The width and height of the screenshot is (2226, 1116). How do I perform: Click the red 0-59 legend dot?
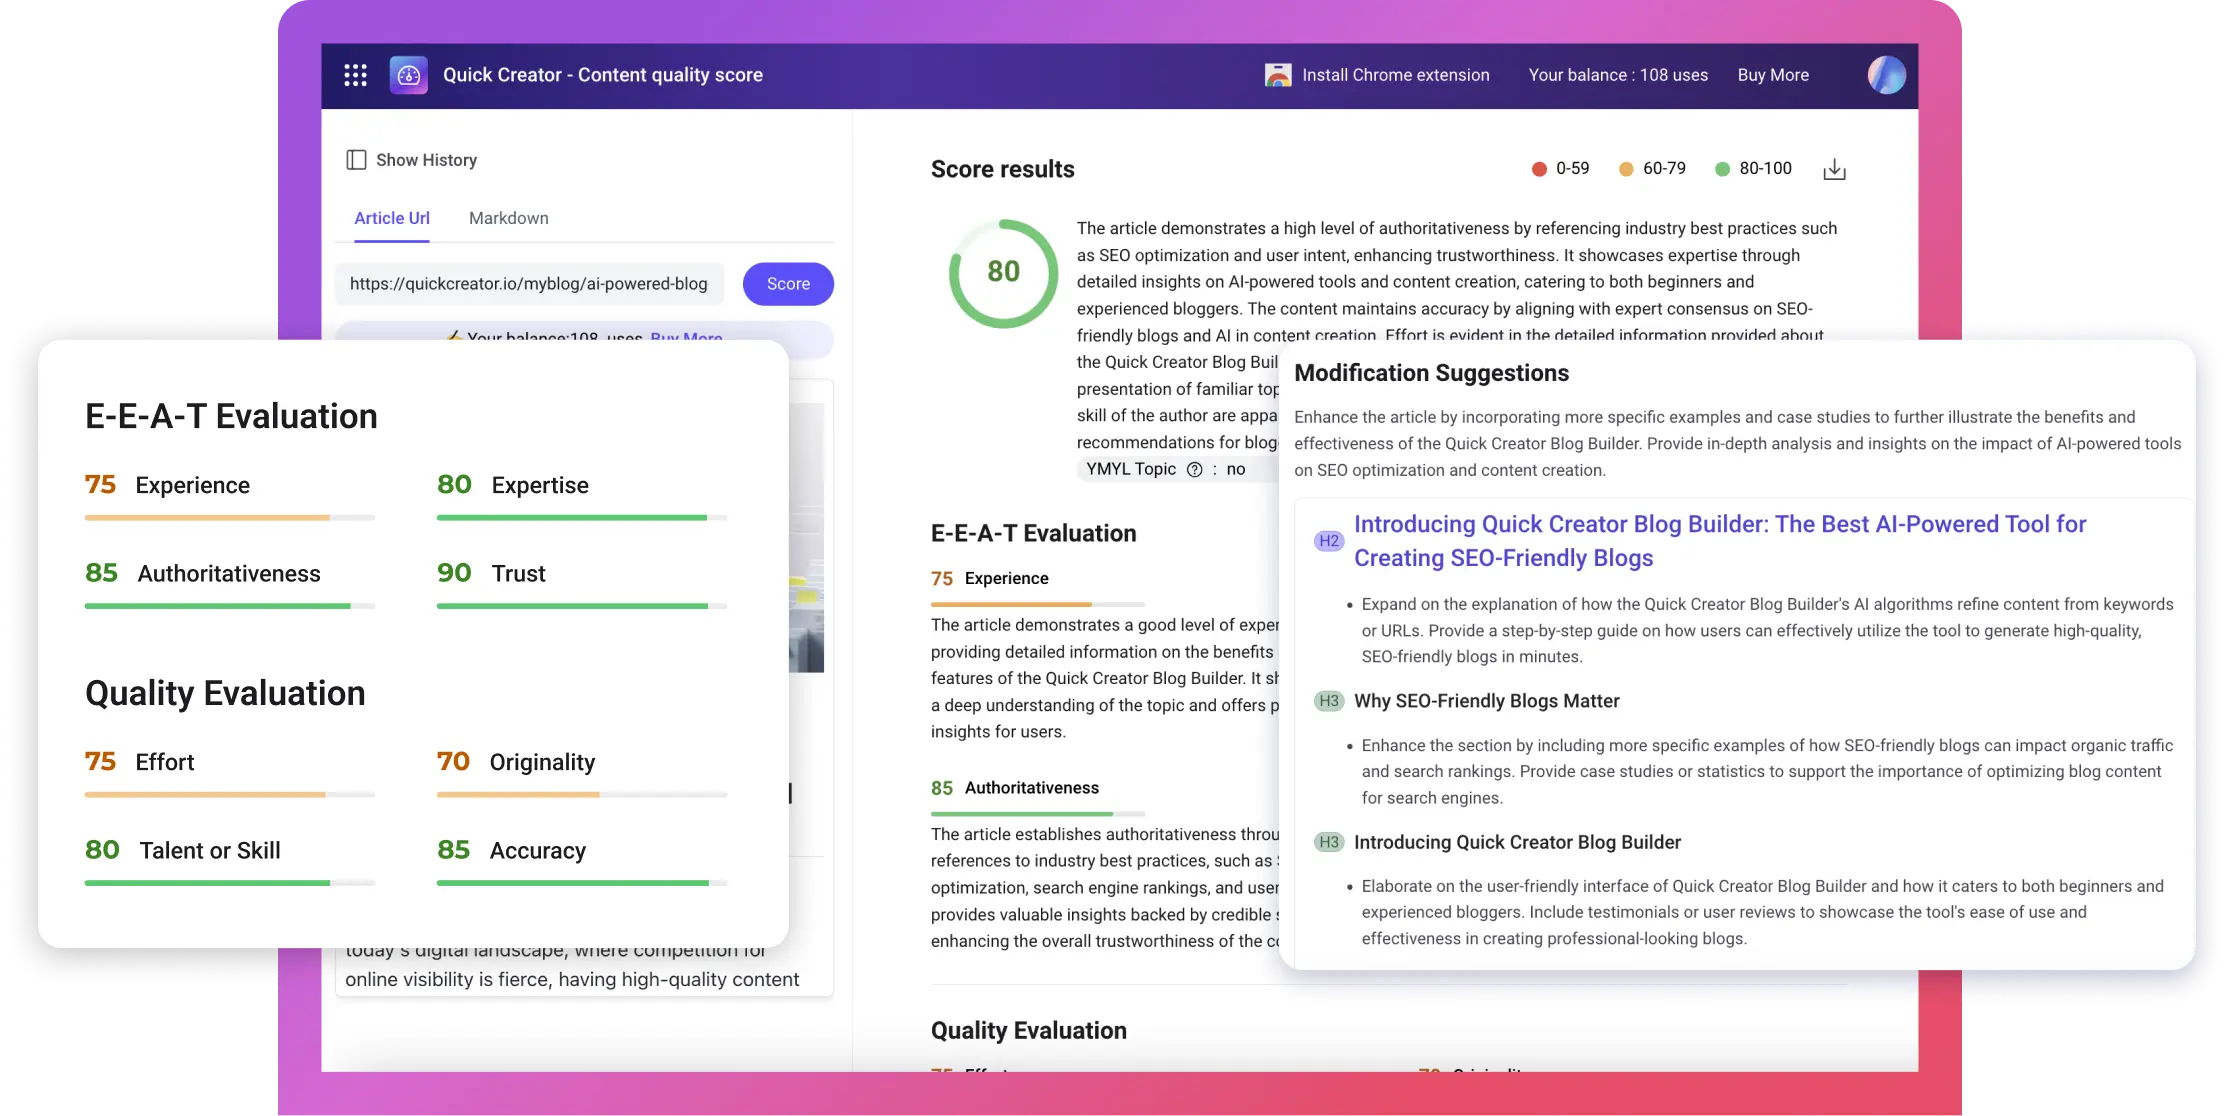[x=1539, y=169]
